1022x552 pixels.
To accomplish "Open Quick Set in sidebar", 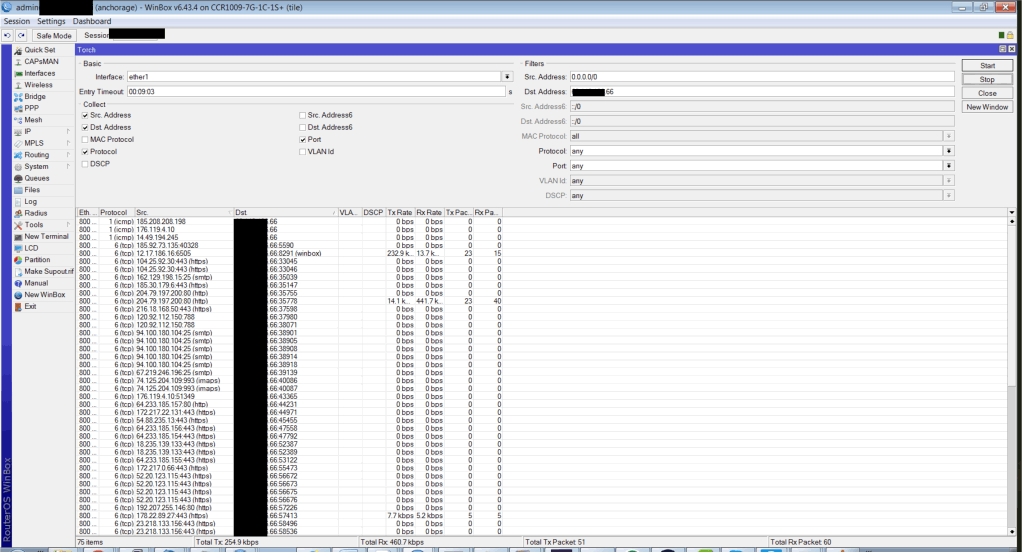I will [39, 50].
